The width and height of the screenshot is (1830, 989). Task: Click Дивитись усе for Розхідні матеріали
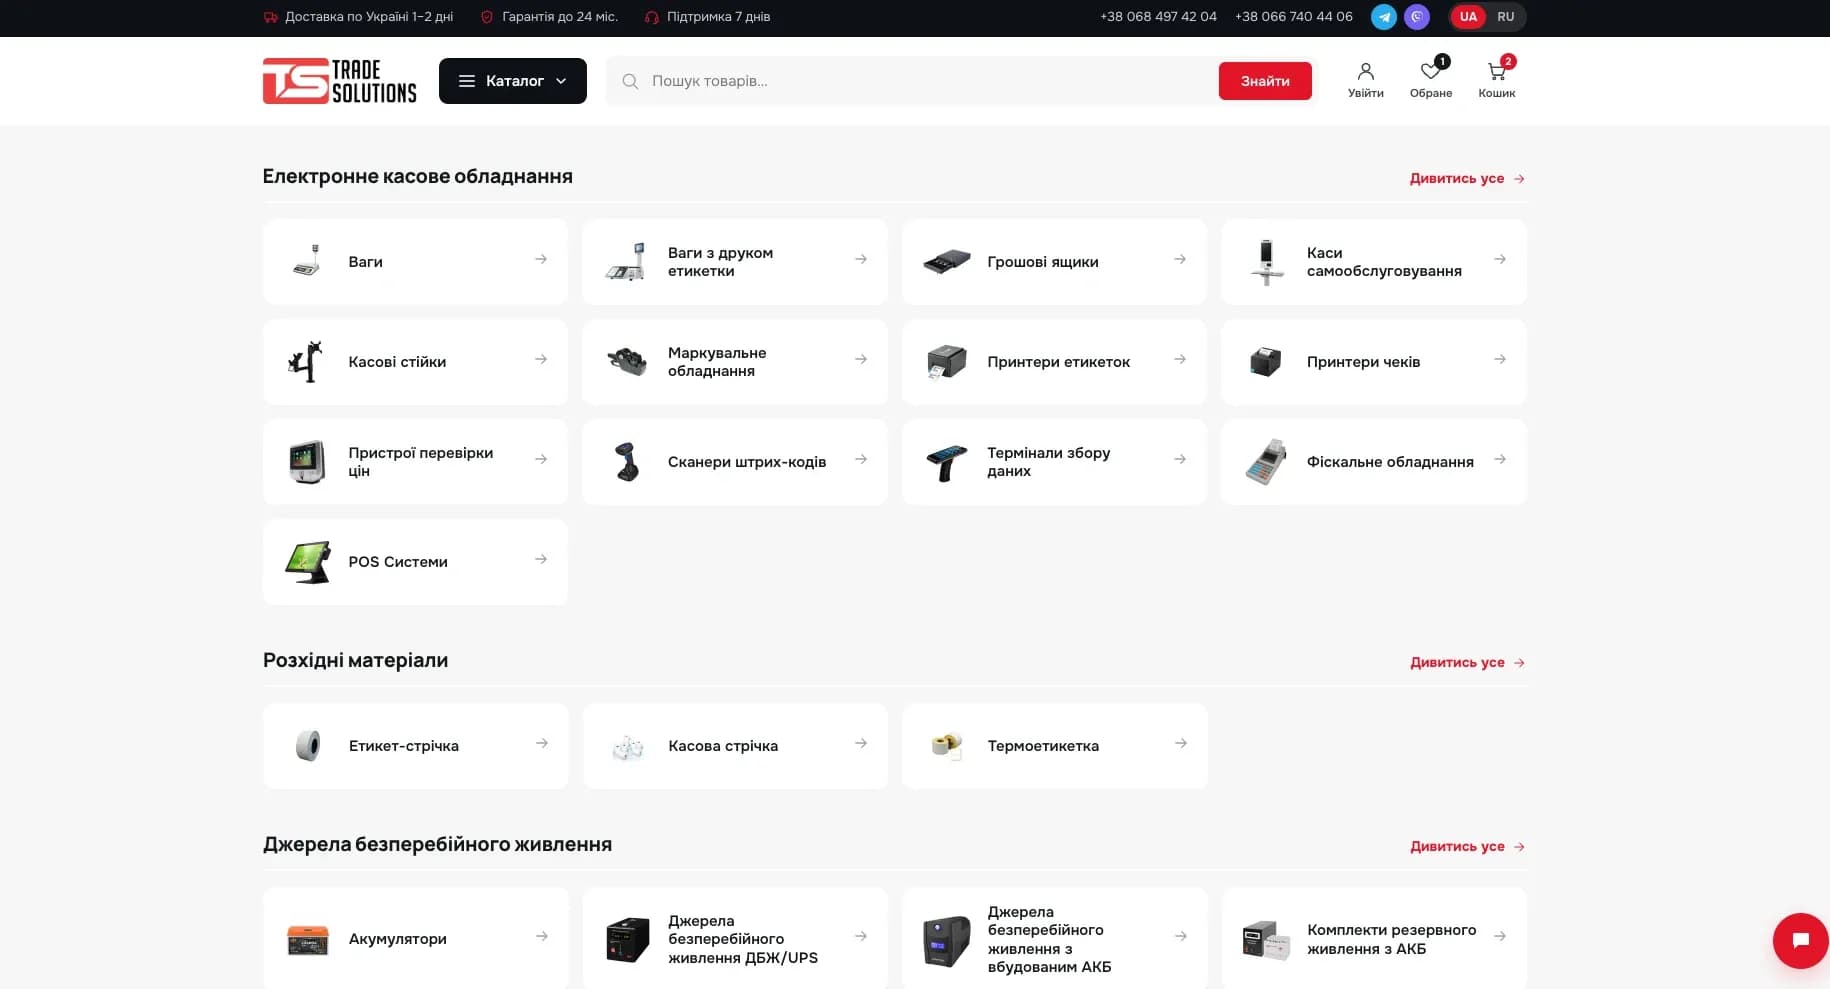1467,662
